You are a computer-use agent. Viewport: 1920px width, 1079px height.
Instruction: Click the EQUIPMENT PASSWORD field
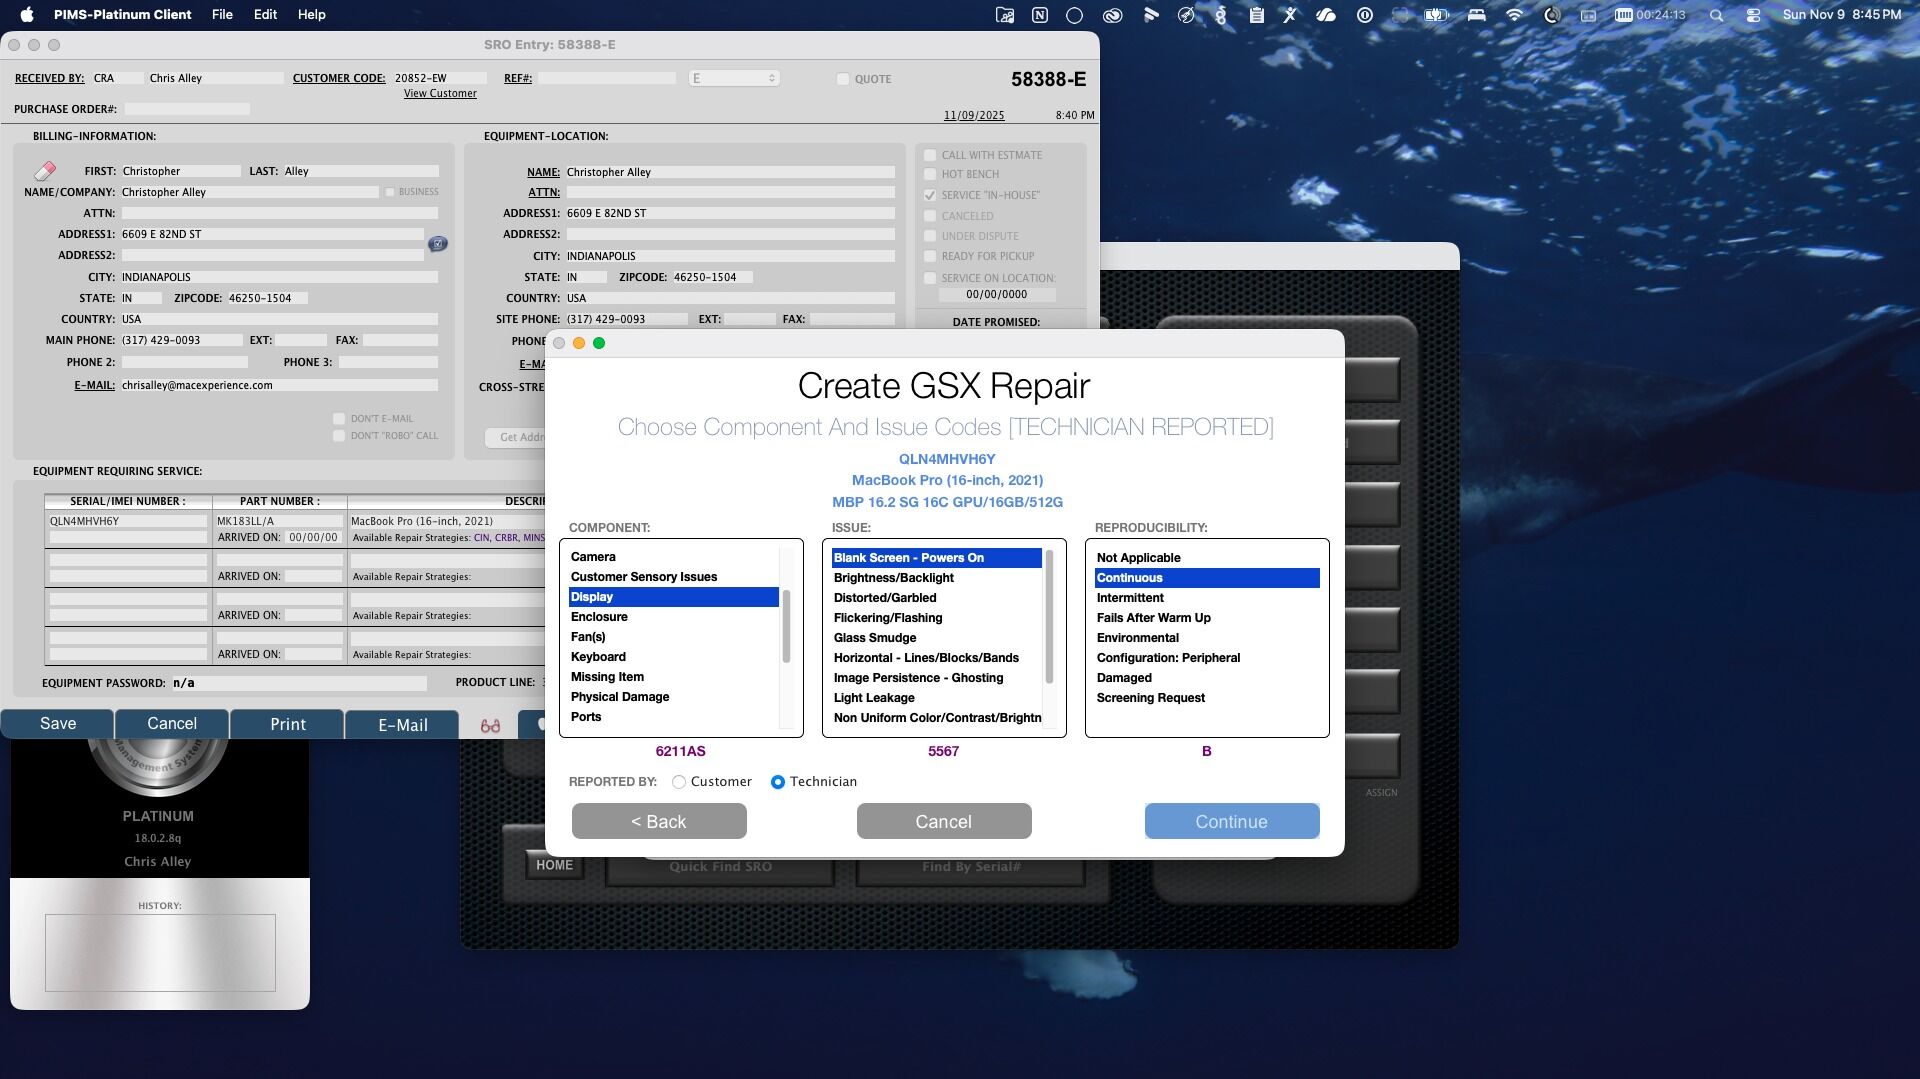(299, 683)
